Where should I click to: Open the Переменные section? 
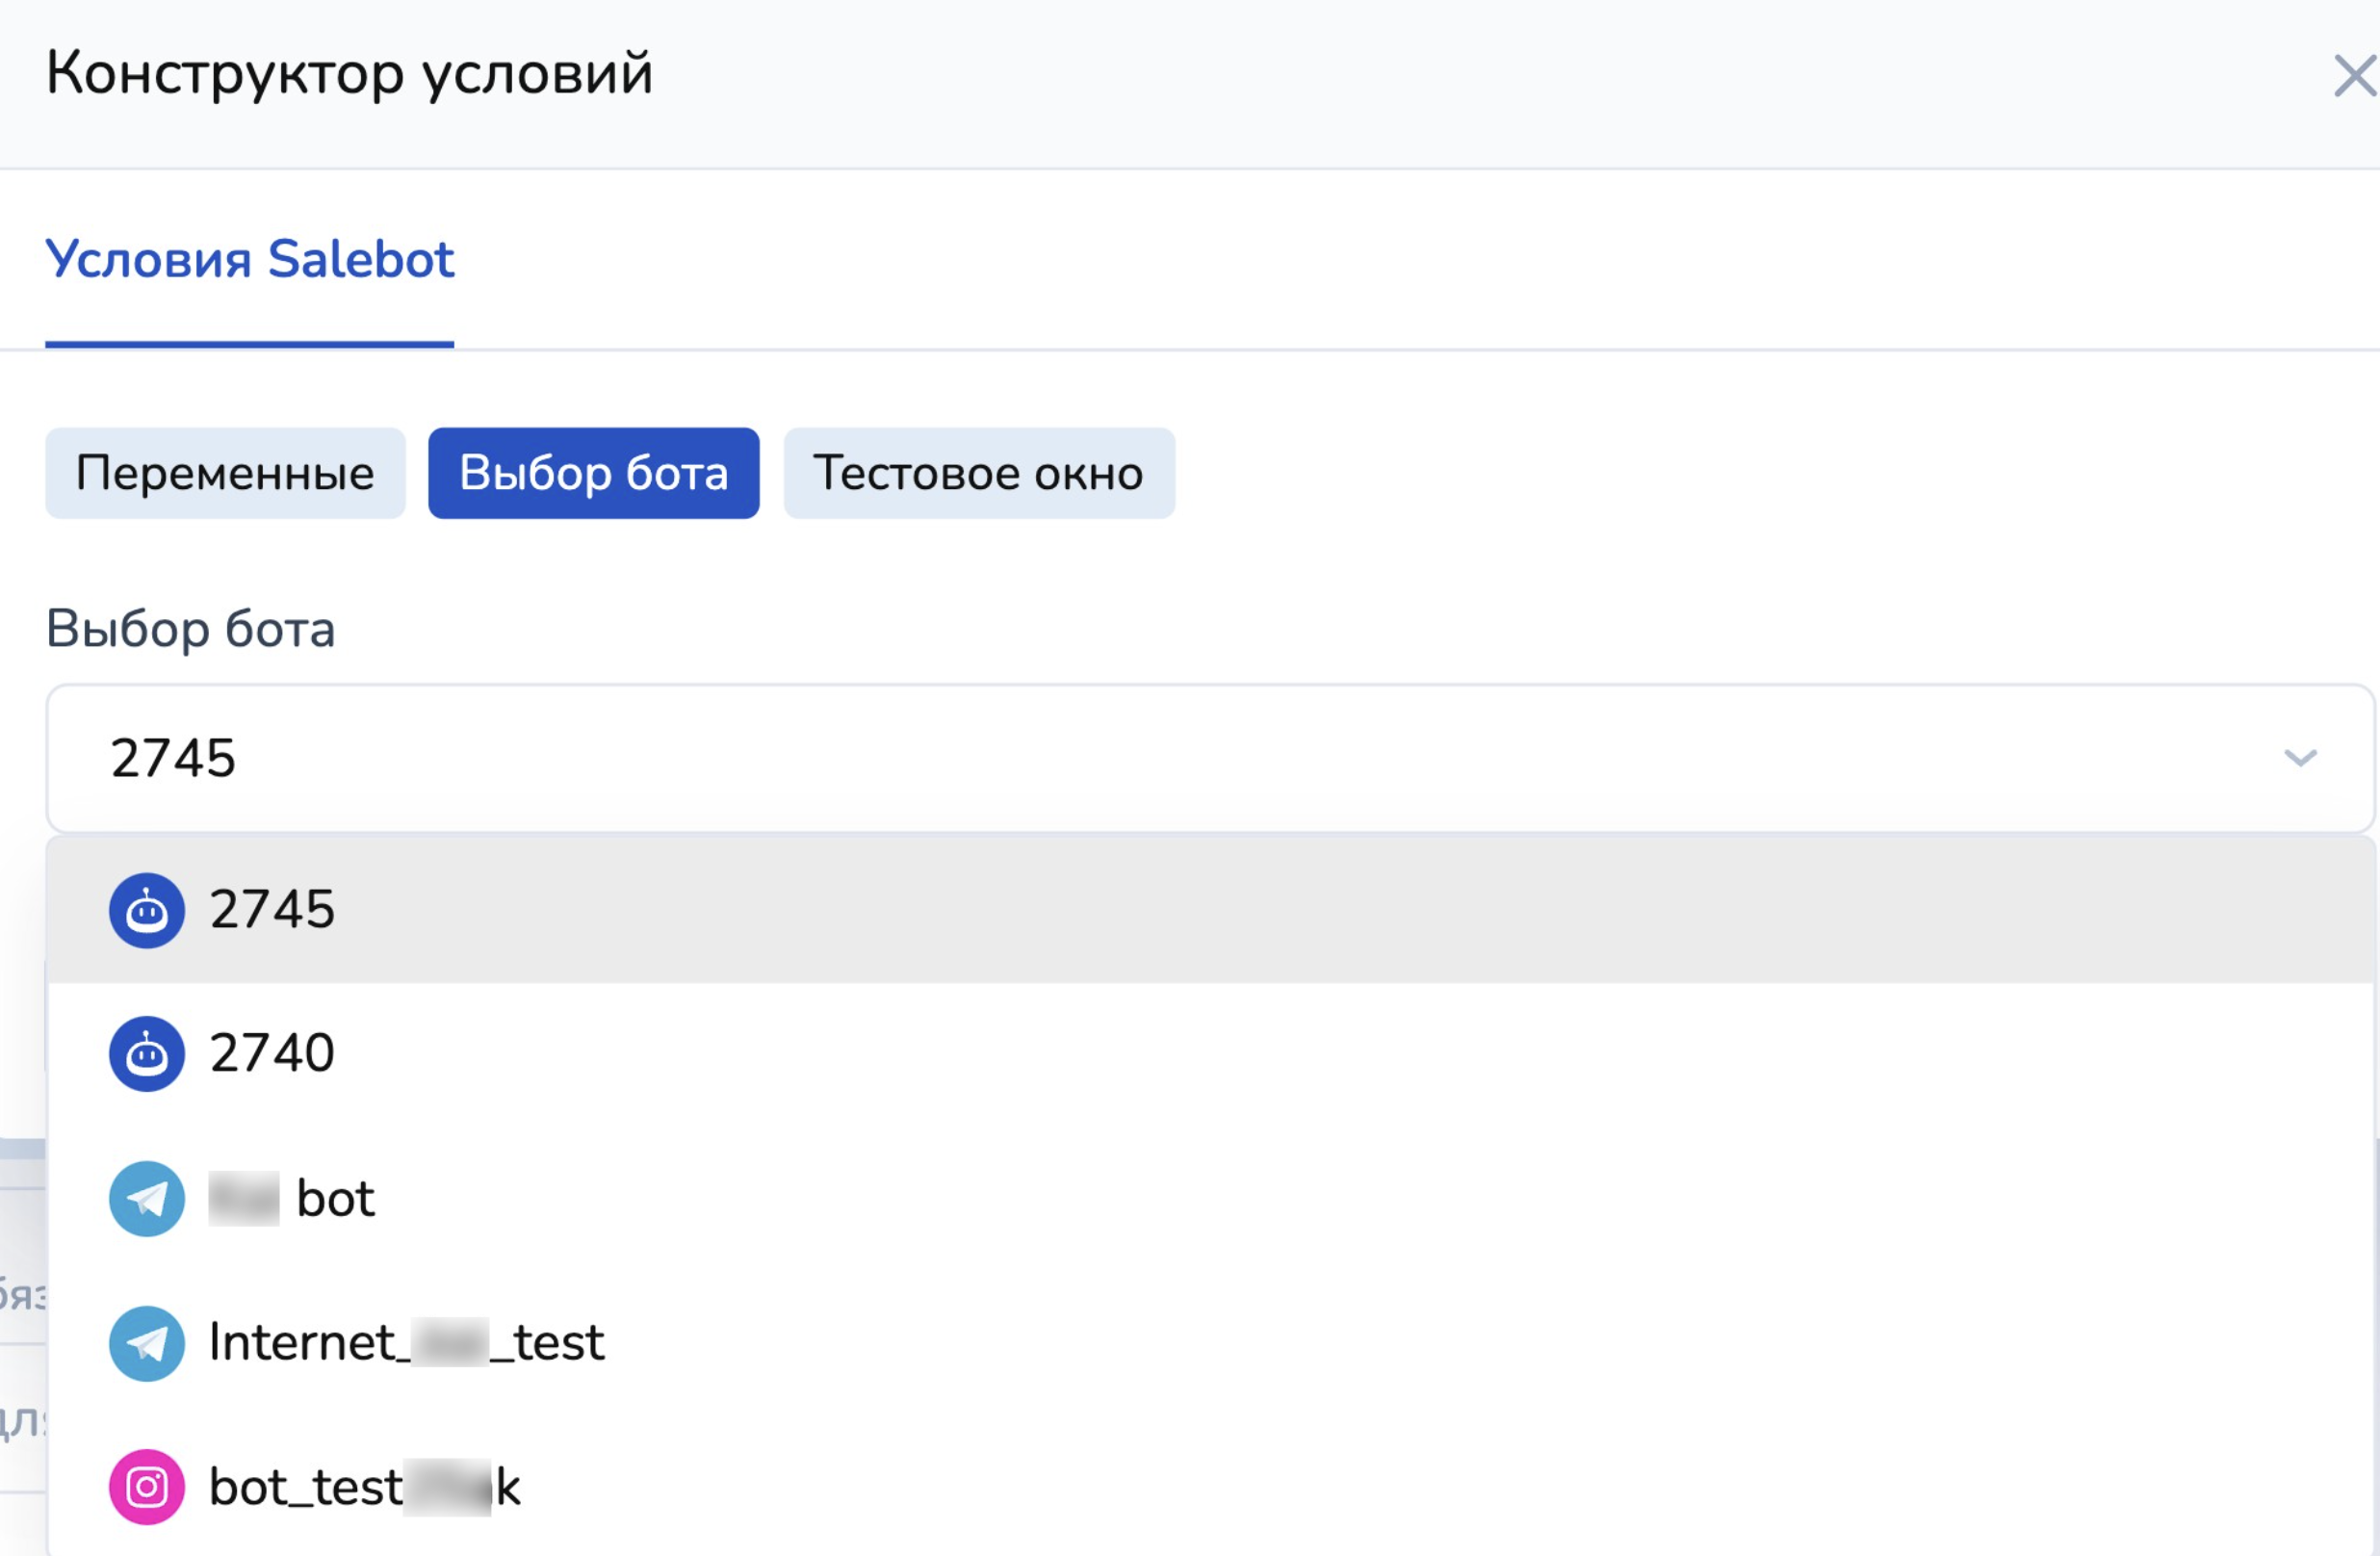tap(225, 473)
